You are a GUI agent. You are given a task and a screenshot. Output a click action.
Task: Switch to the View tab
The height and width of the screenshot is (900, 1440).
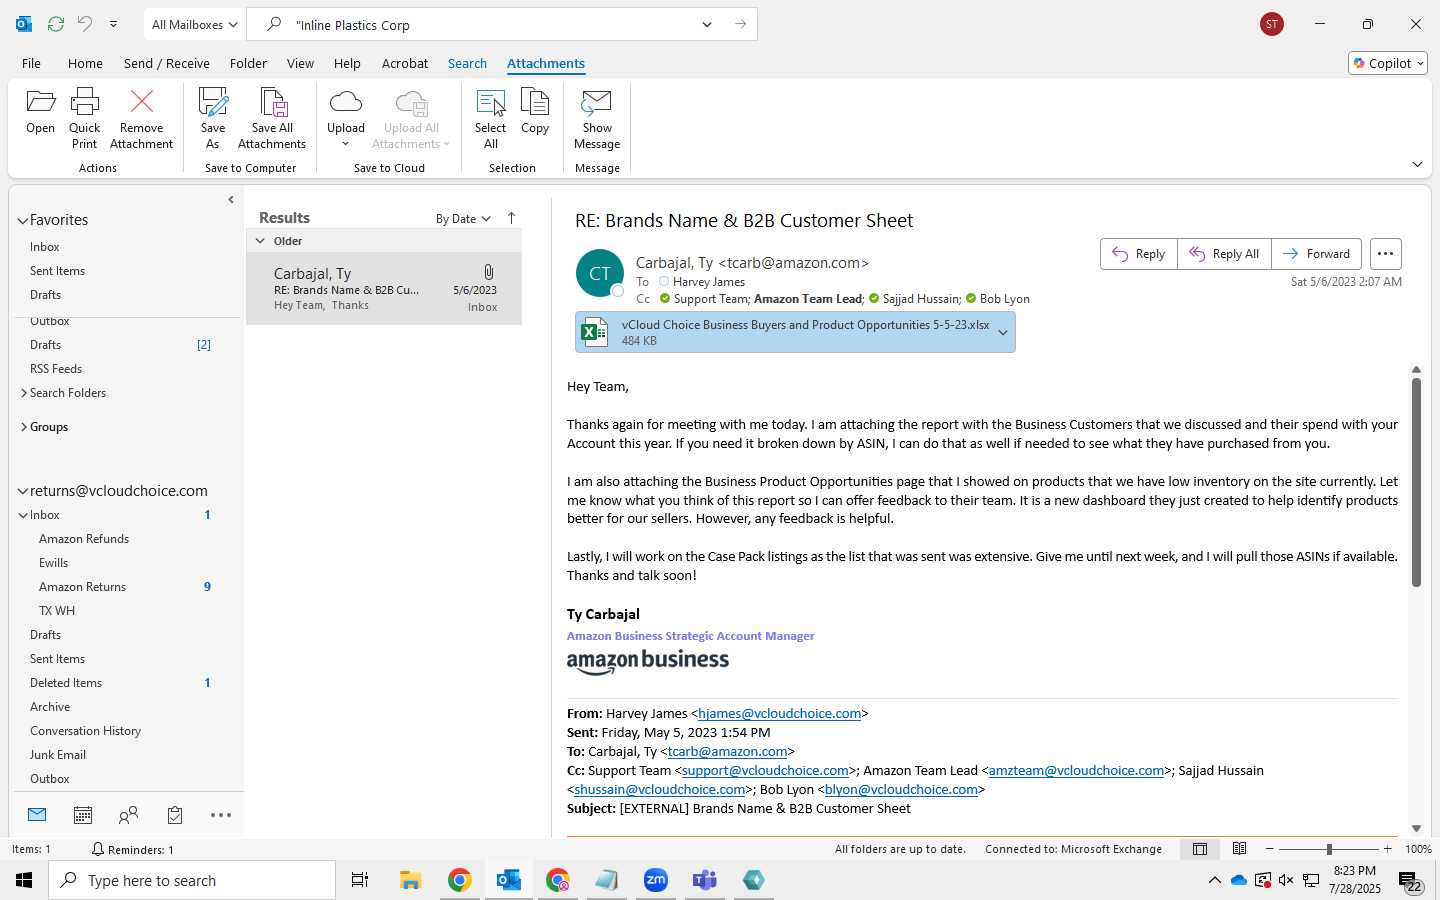coord(300,63)
